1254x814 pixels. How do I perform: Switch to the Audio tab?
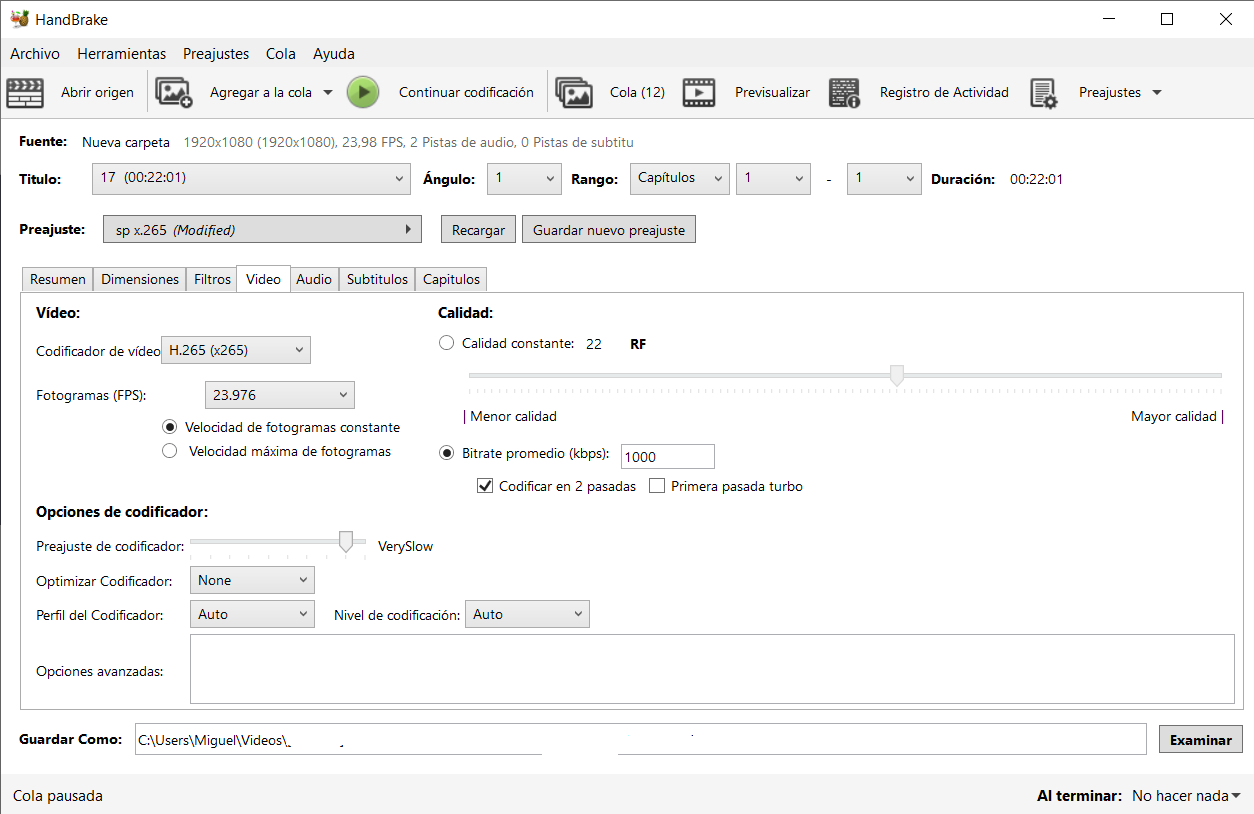click(x=314, y=279)
